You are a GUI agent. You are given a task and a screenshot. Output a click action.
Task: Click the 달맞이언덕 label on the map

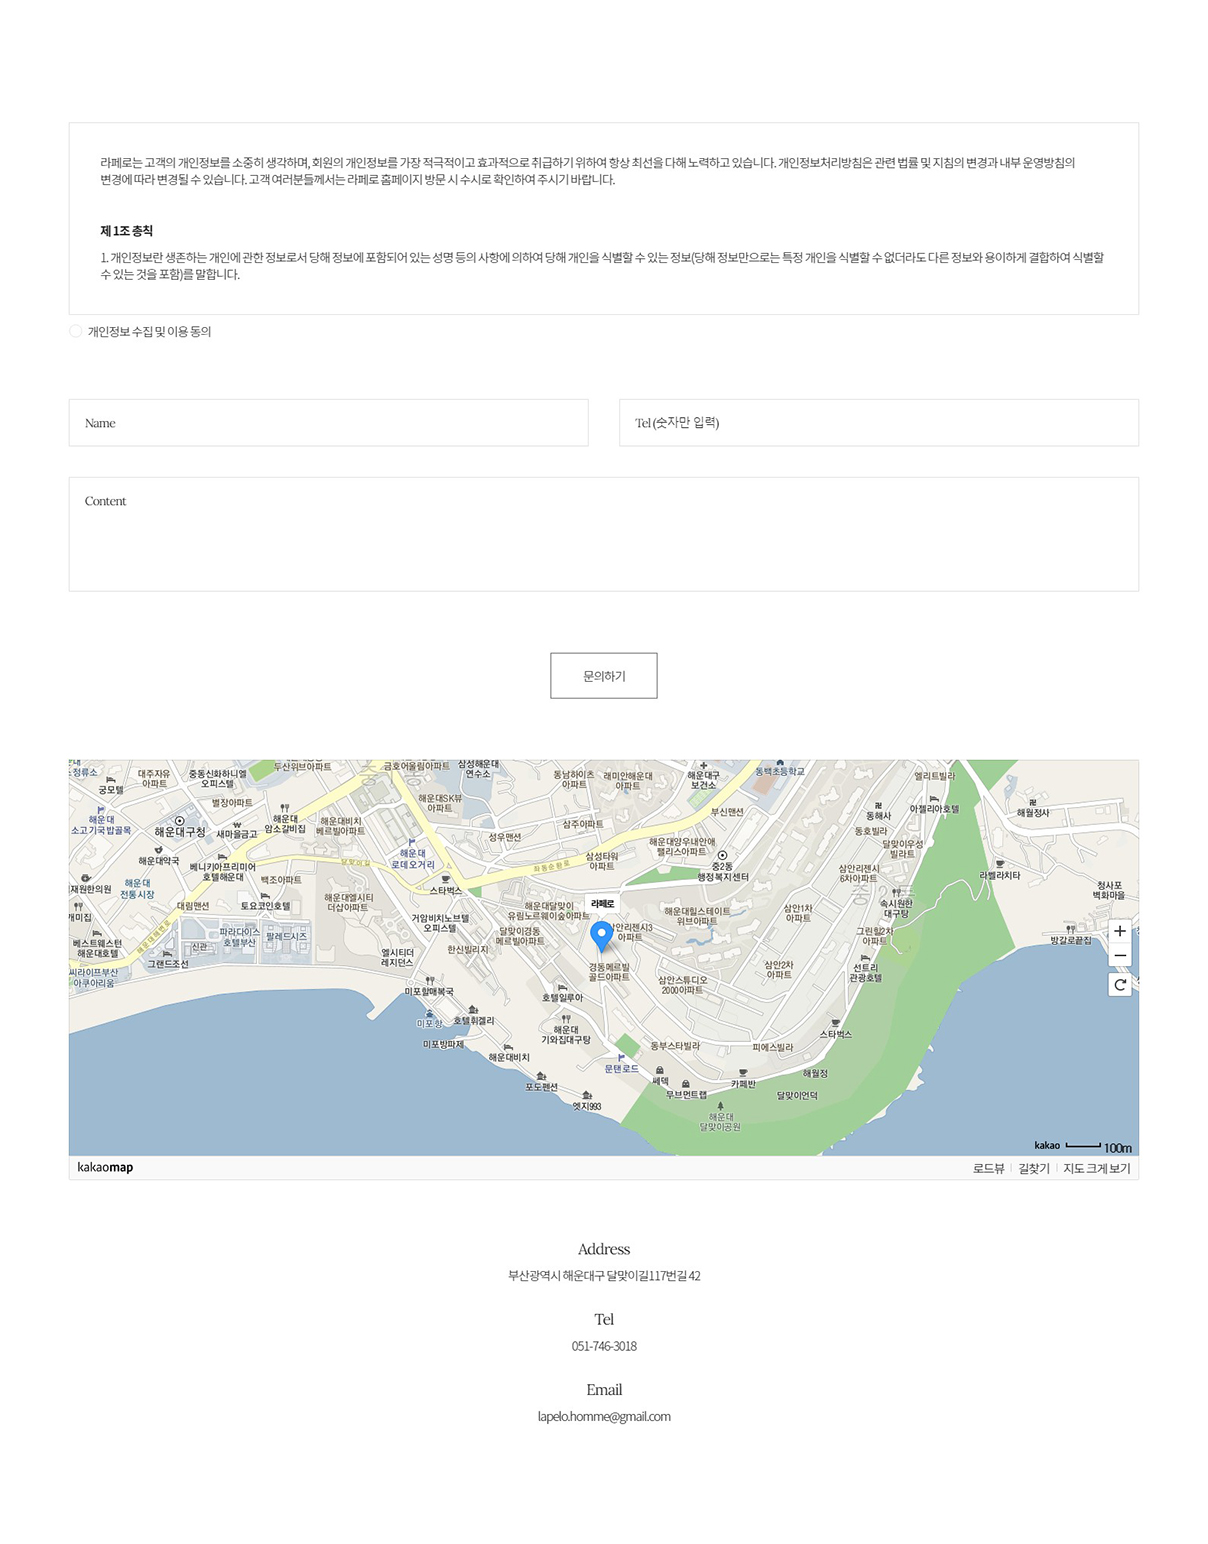797,1095
